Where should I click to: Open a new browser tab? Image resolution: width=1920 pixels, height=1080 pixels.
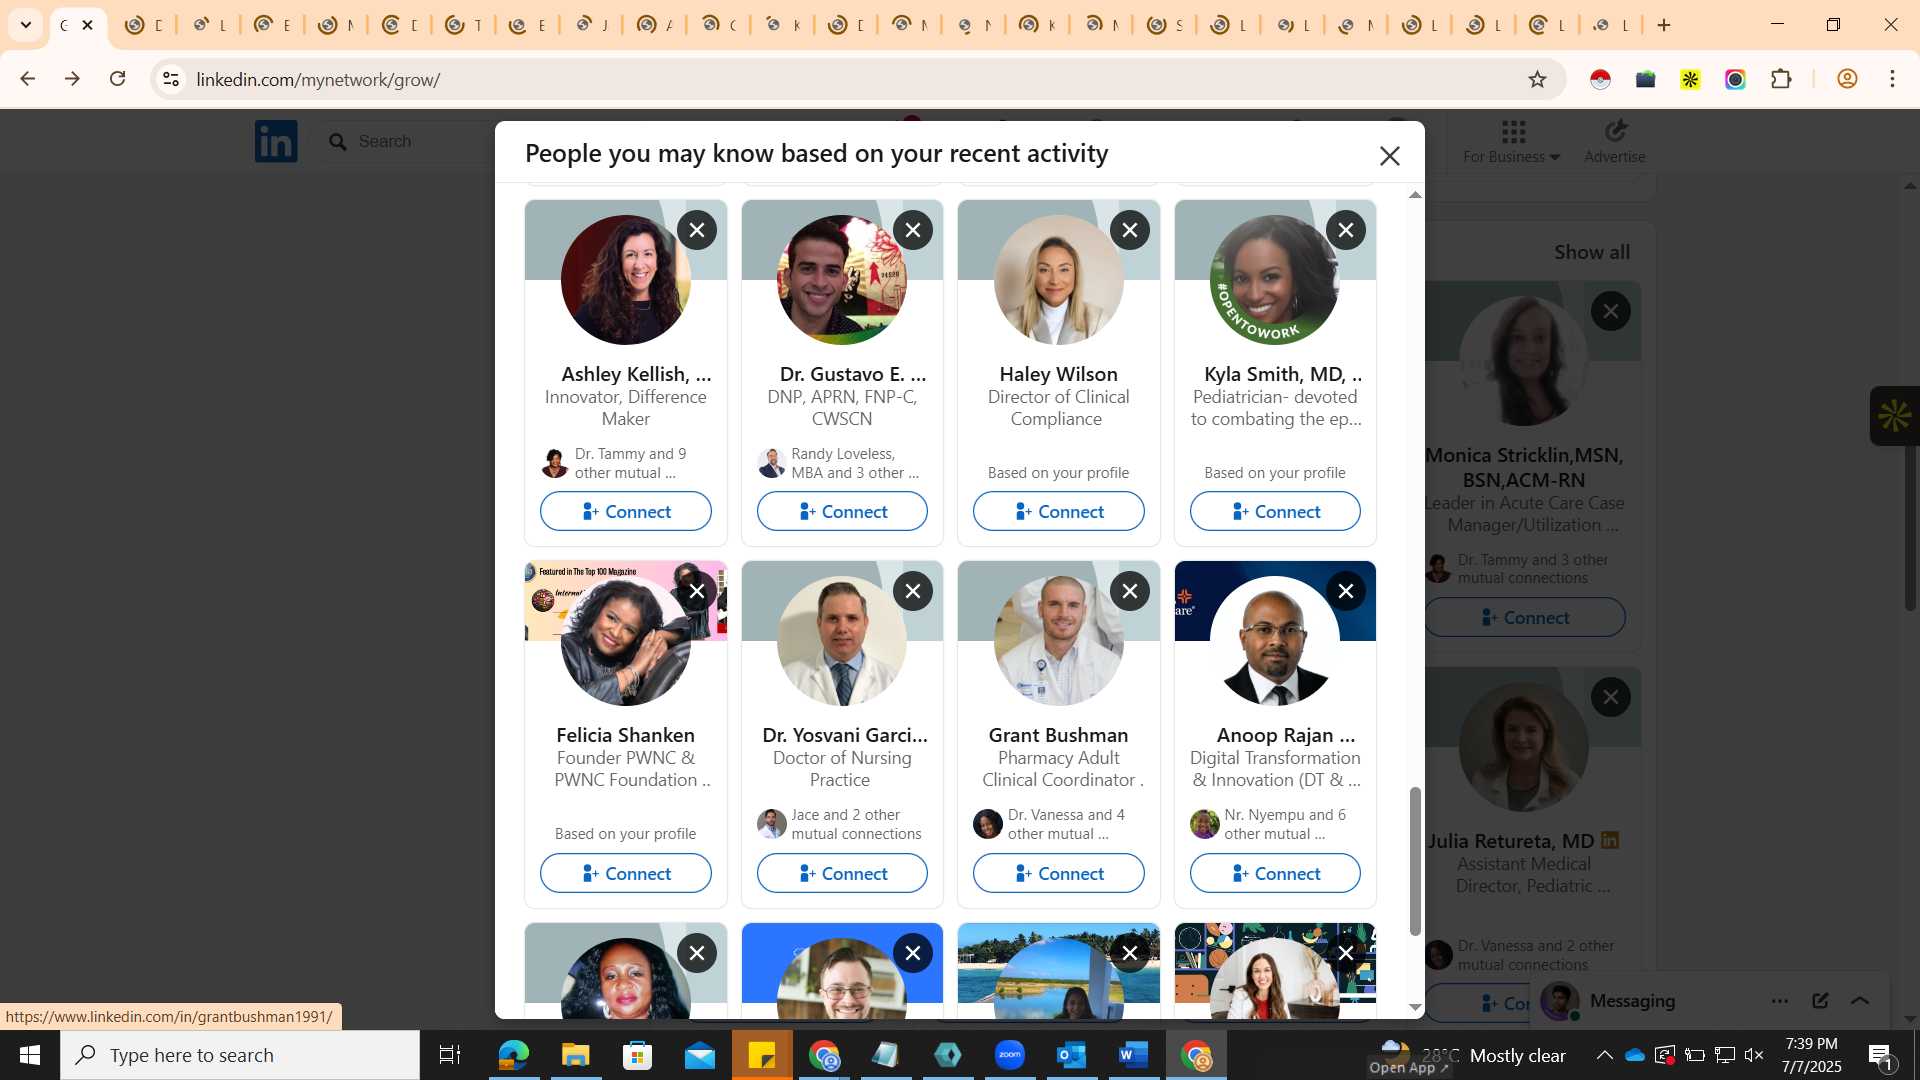[1664, 25]
